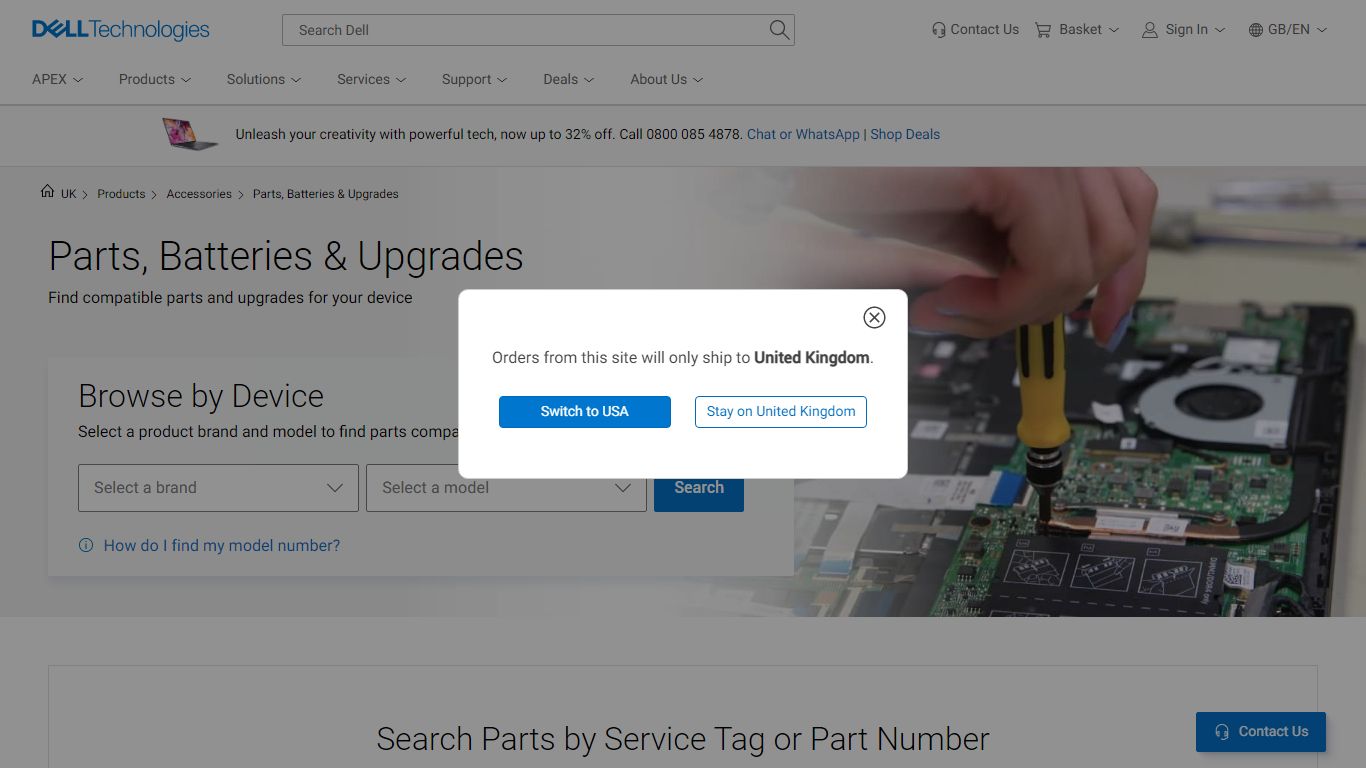
Task: Click the home breadcrumb icon
Action: 47,192
